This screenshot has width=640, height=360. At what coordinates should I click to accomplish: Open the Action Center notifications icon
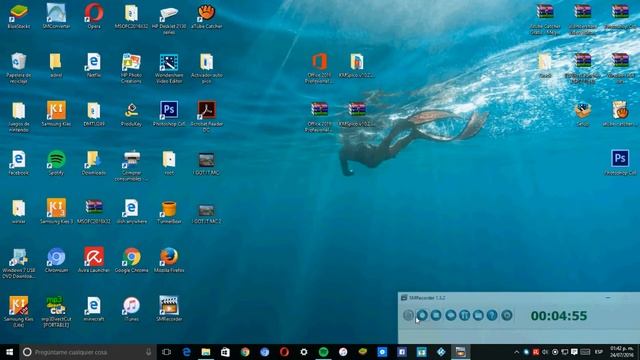[x=574, y=352]
